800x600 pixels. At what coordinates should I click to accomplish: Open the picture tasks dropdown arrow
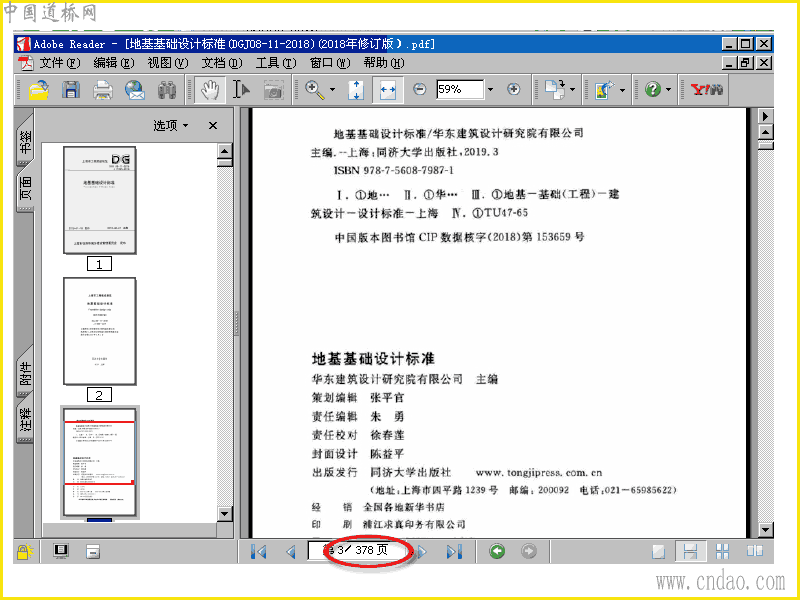[622, 90]
